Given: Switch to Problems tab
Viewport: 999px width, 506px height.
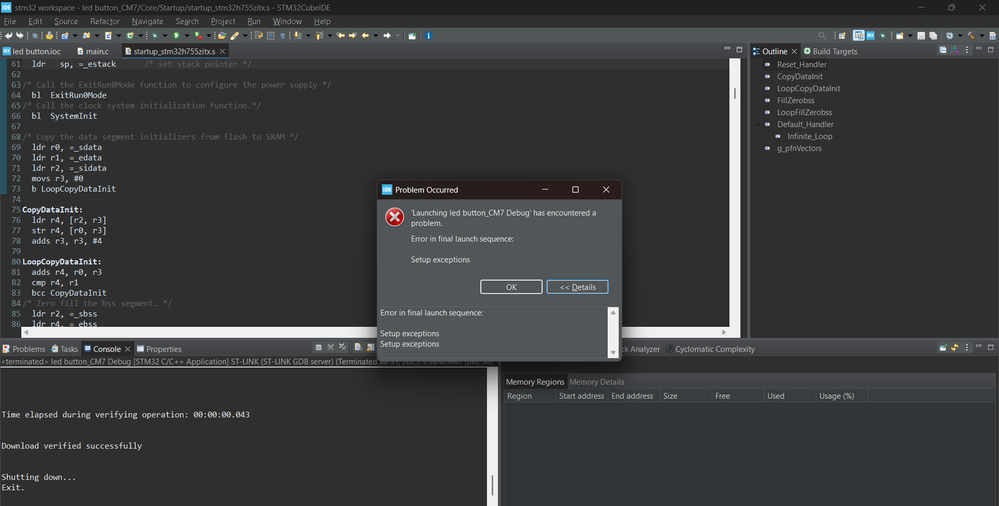Looking at the screenshot, I should point(24,349).
